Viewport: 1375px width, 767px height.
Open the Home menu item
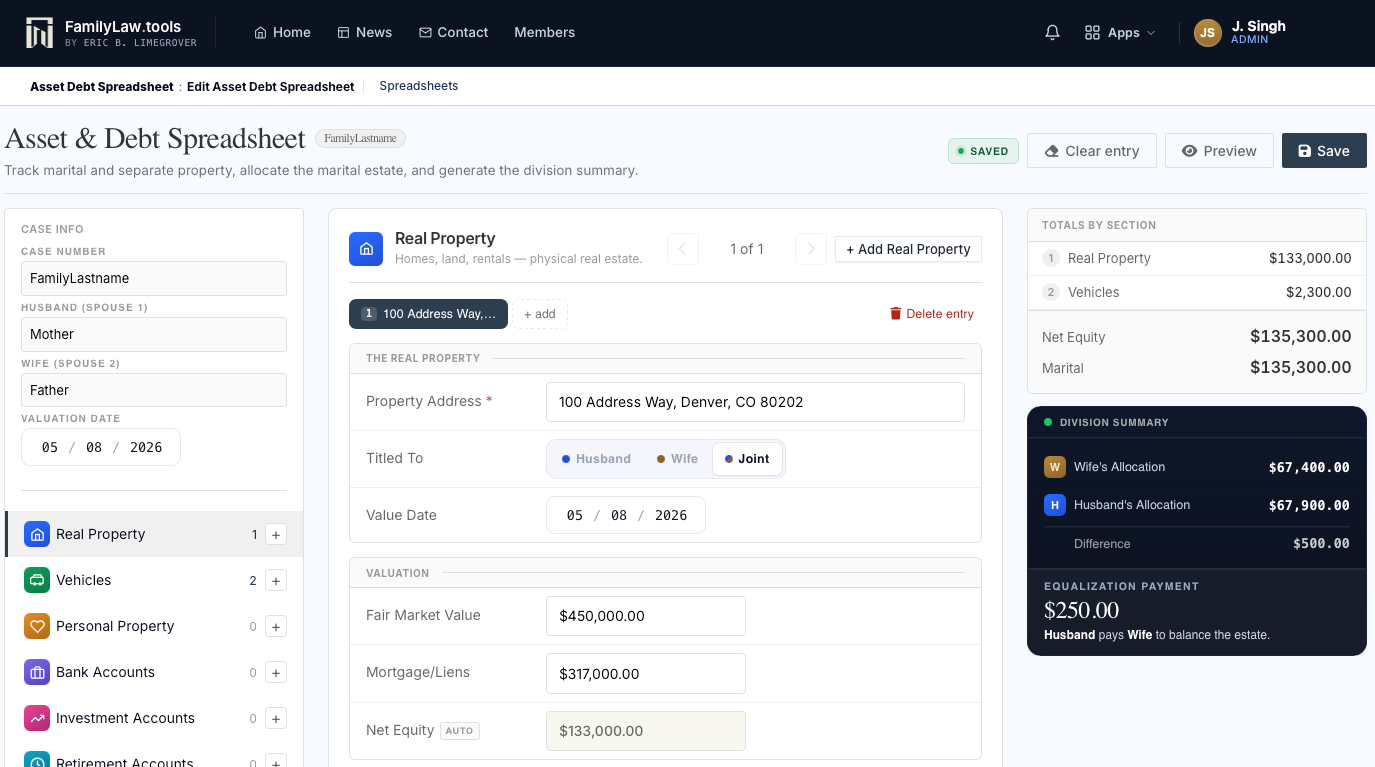click(282, 33)
